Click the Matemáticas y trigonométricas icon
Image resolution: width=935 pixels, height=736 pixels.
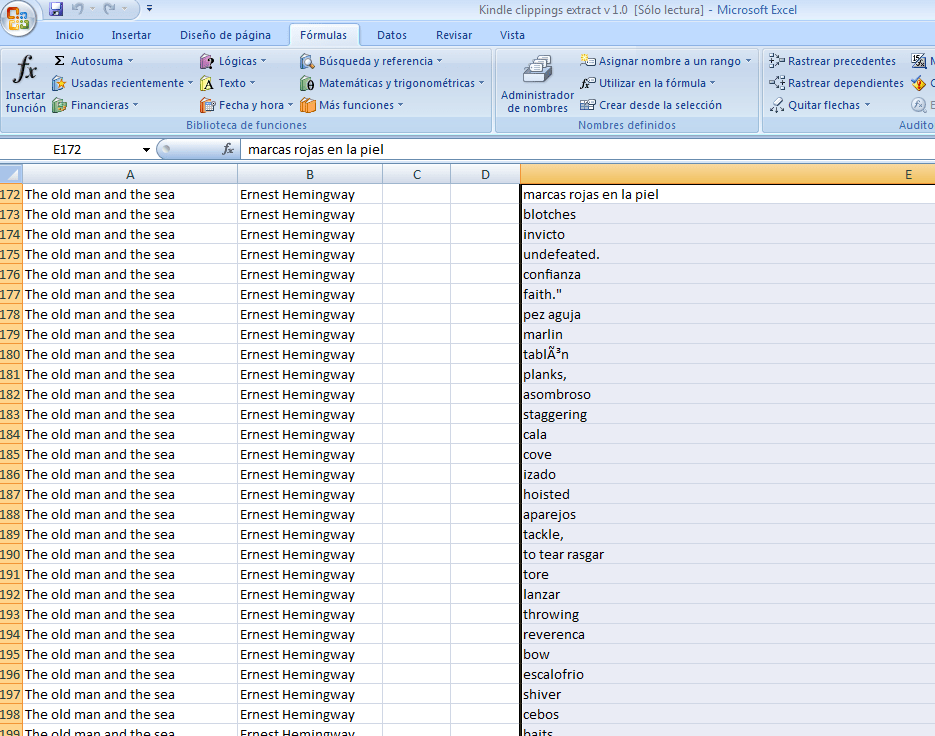click(306, 83)
